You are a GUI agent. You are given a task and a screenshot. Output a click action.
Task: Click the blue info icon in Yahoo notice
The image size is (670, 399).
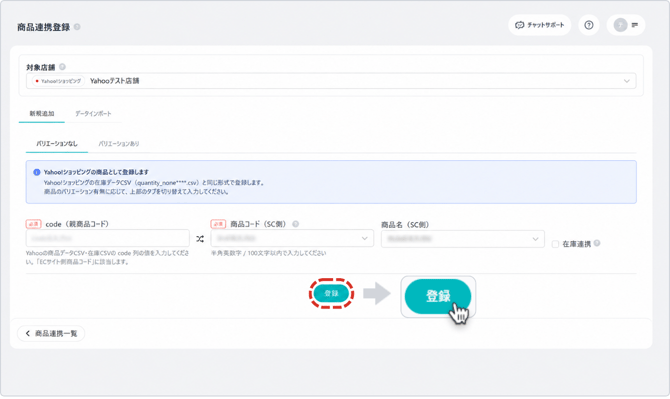37,172
